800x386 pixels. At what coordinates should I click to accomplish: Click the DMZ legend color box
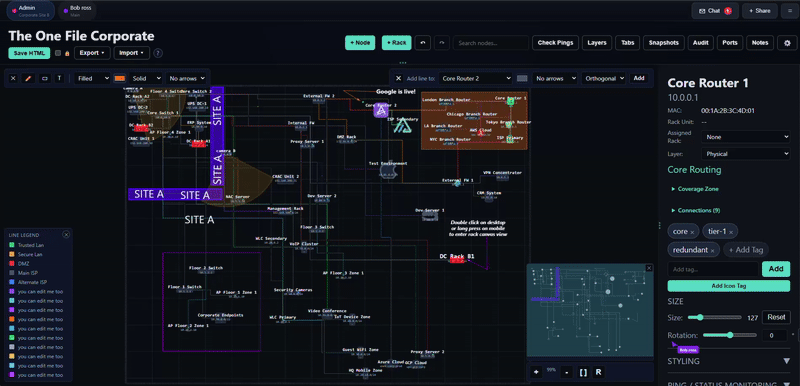coord(11,264)
